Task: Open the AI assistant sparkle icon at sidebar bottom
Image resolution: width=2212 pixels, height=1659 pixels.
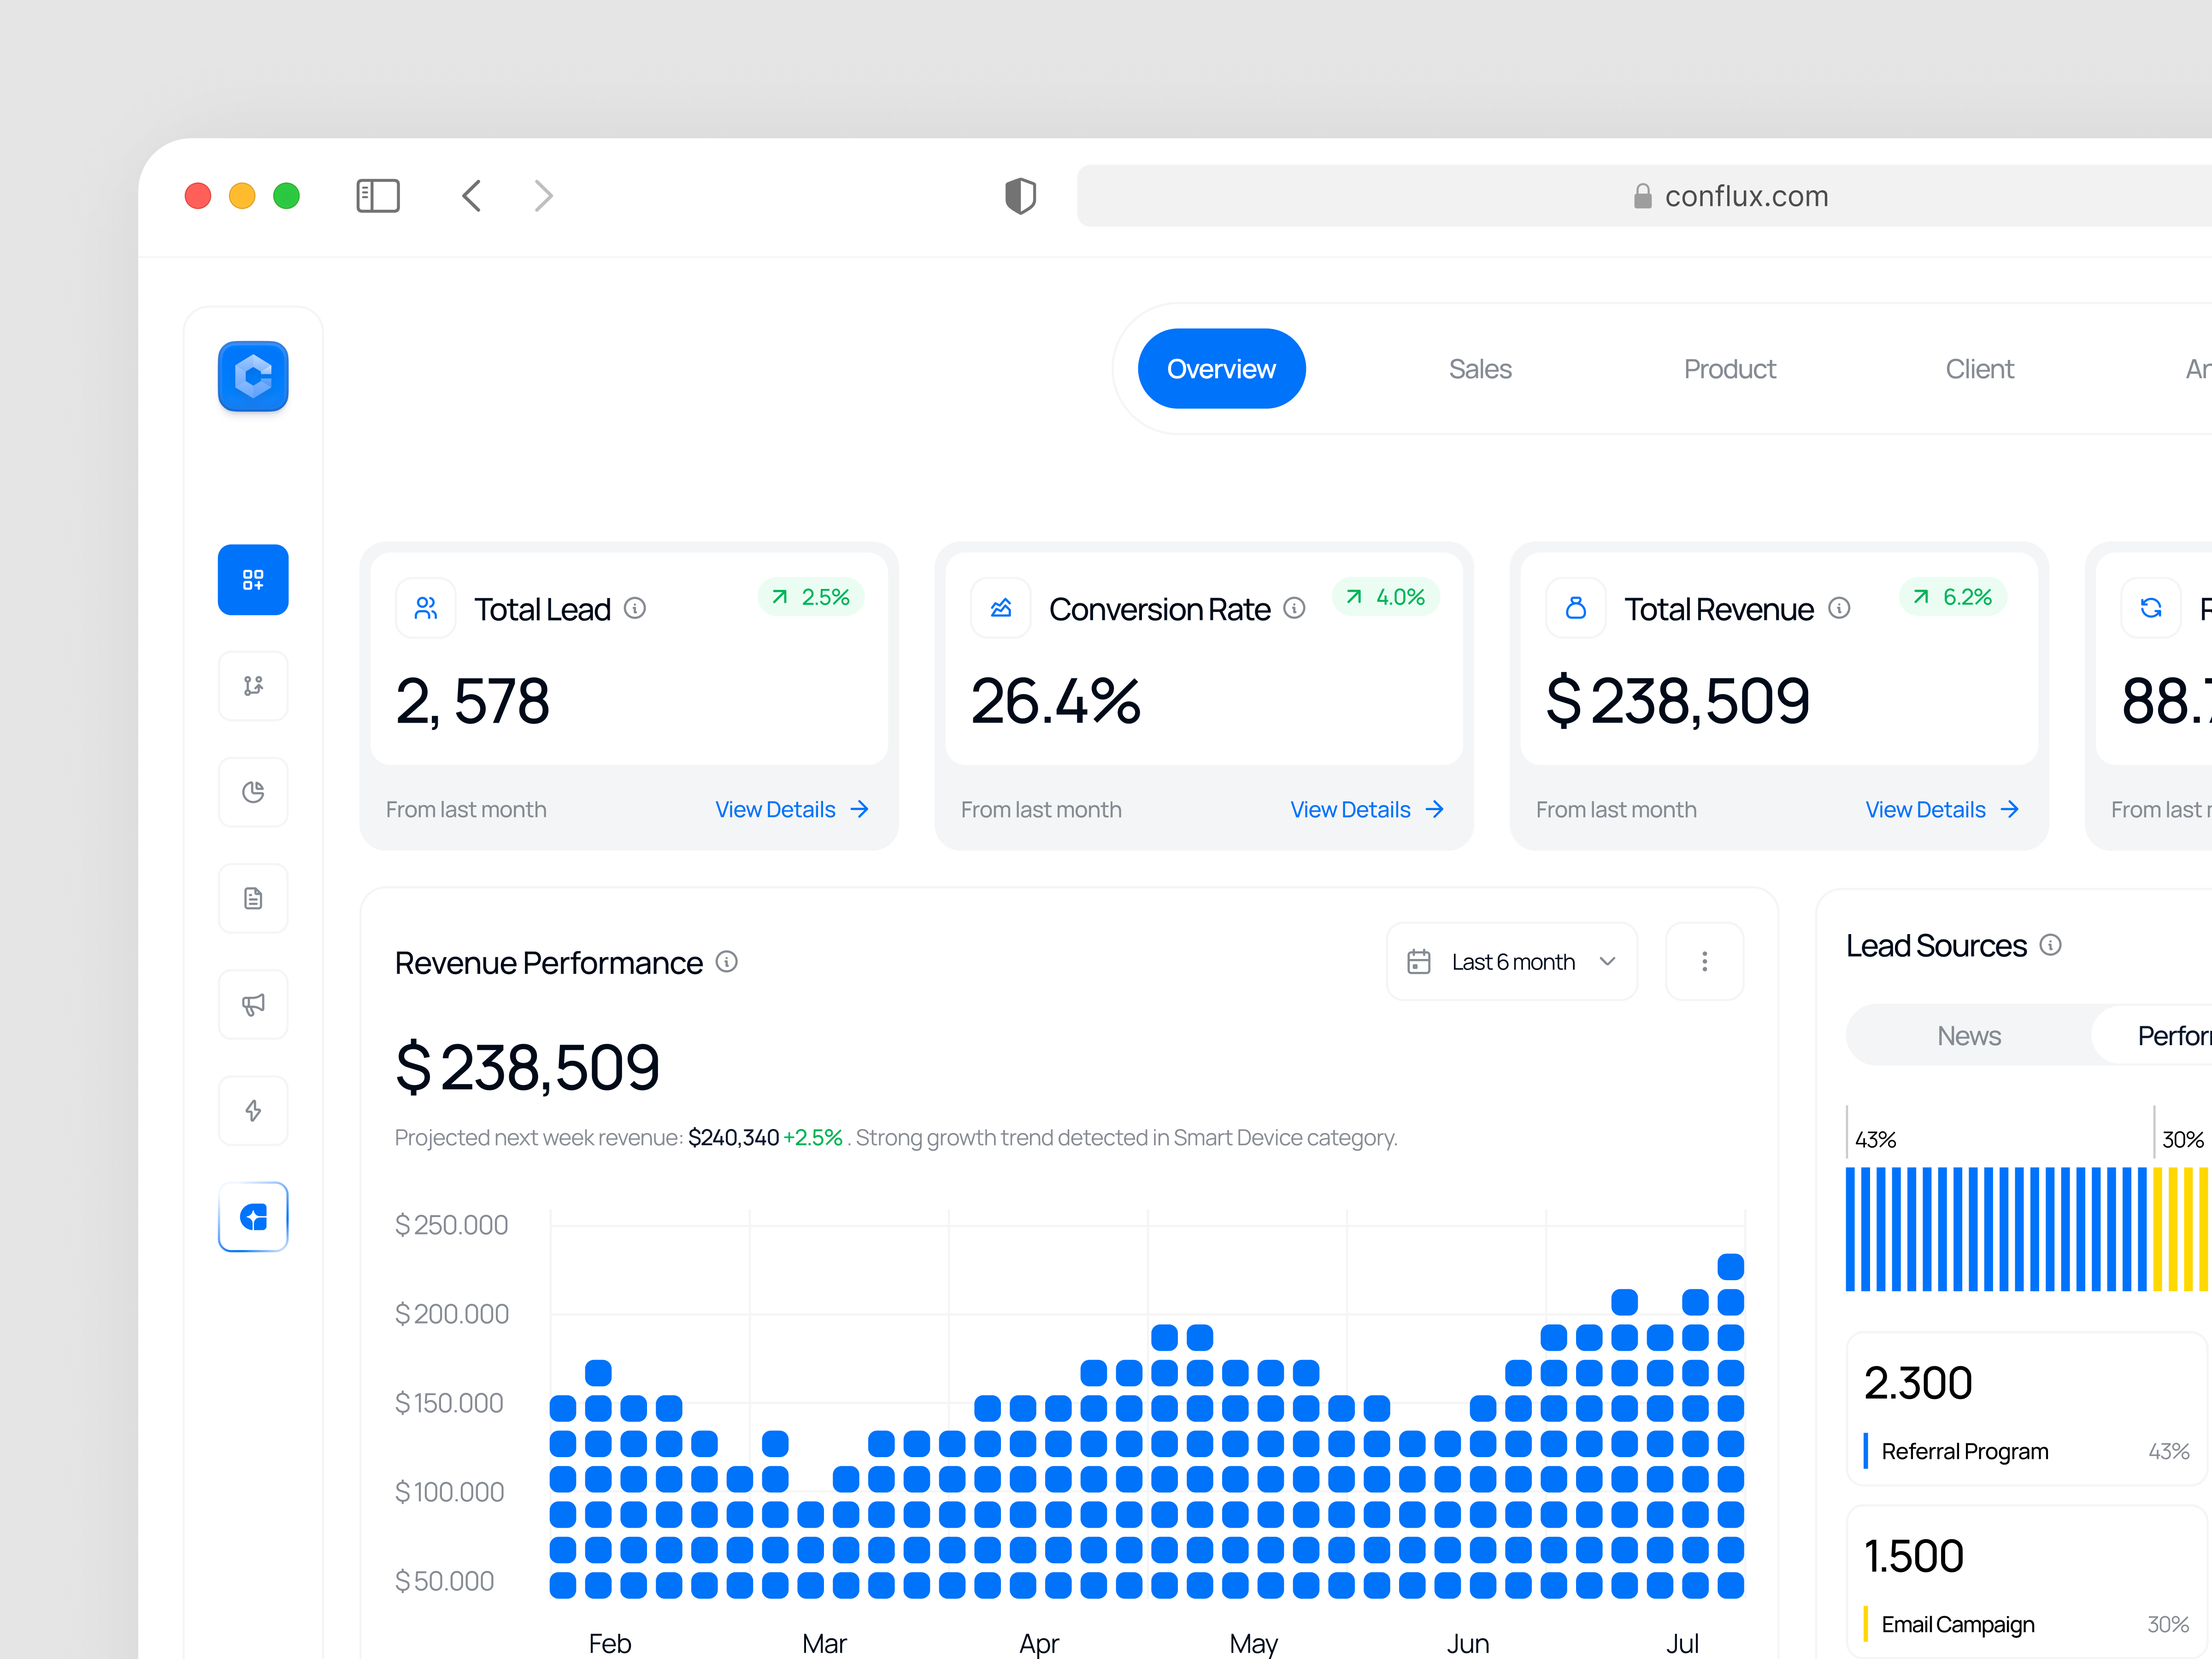Action: point(252,1216)
